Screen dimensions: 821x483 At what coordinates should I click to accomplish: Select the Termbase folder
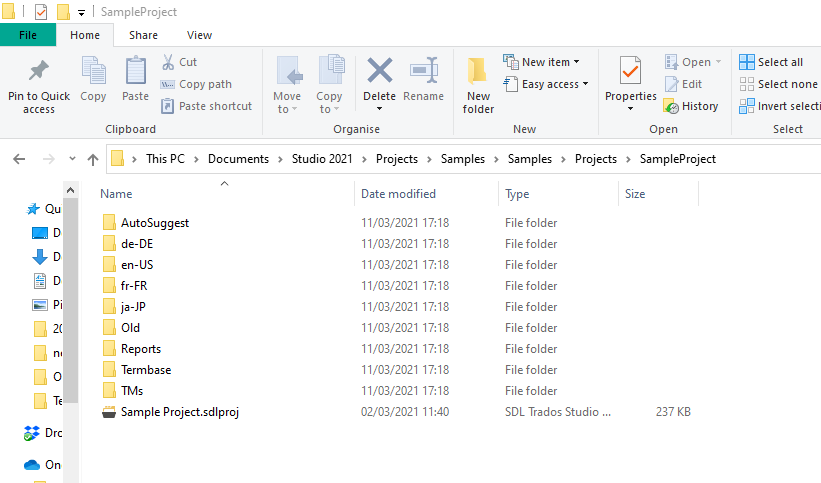pyautogui.click(x=146, y=370)
